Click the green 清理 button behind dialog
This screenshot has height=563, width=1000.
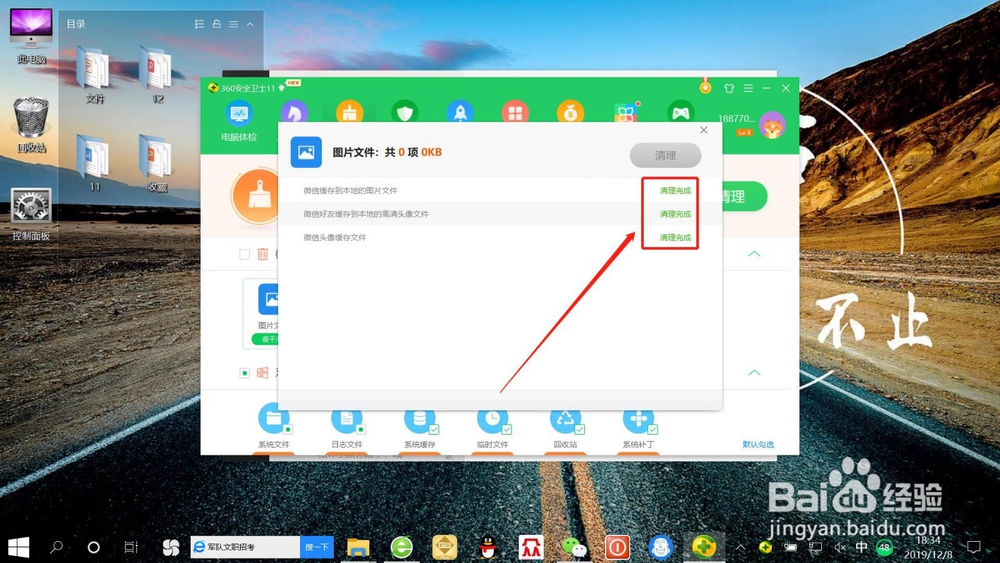[744, 196]
